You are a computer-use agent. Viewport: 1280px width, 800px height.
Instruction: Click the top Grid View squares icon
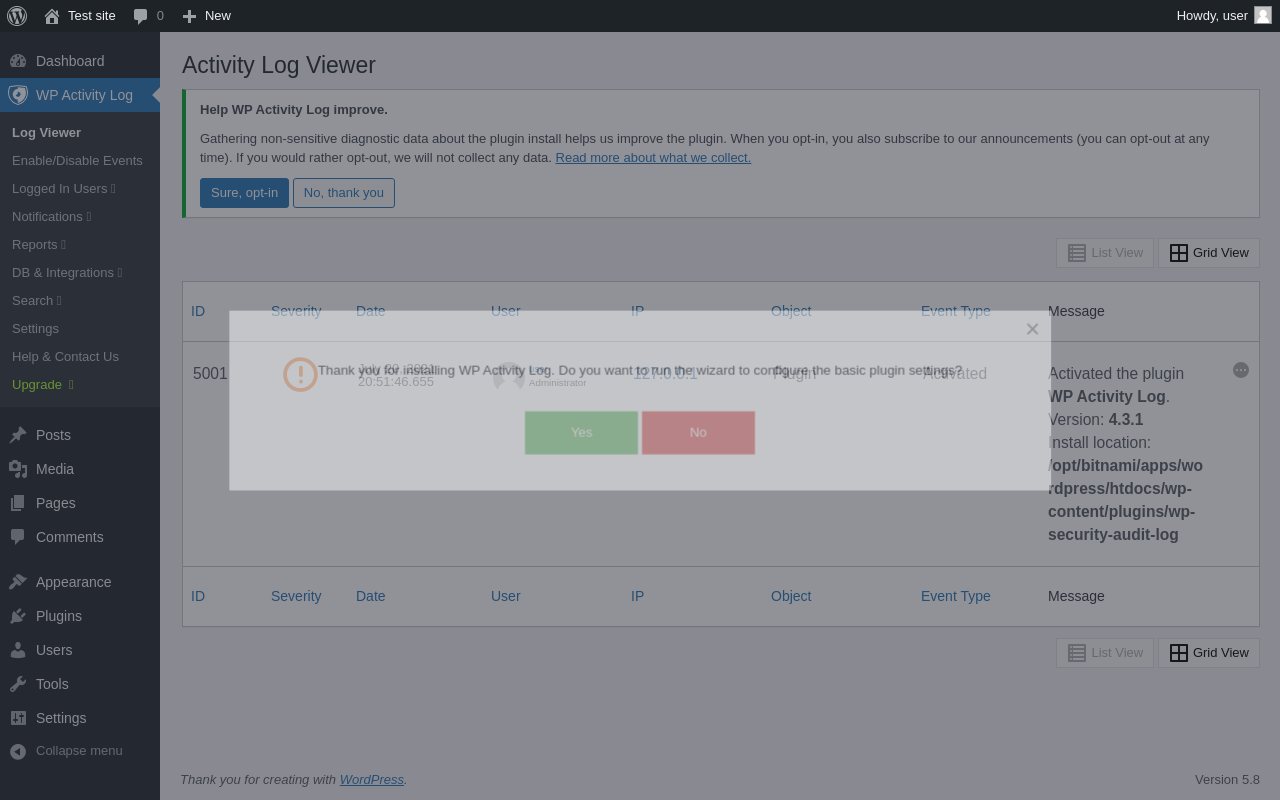pos(1179,253)
